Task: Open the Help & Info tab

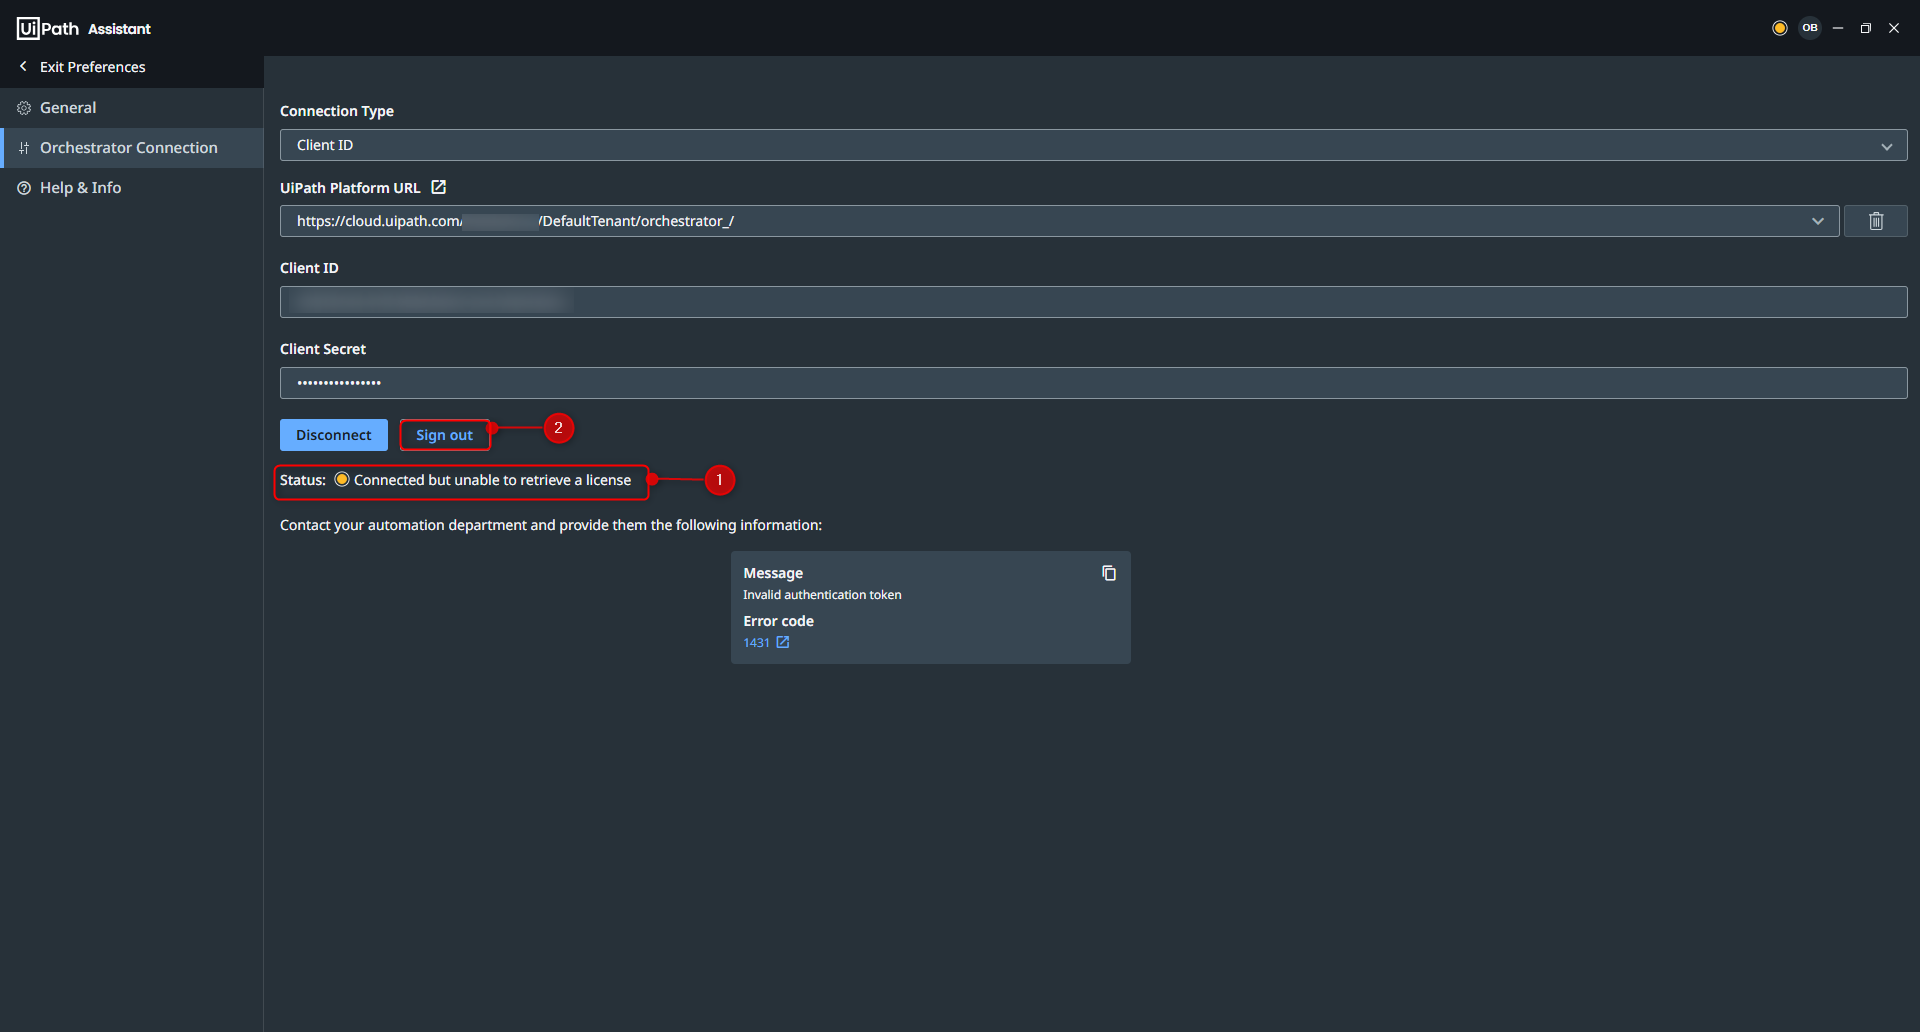Action: click(x=132, y=188)
